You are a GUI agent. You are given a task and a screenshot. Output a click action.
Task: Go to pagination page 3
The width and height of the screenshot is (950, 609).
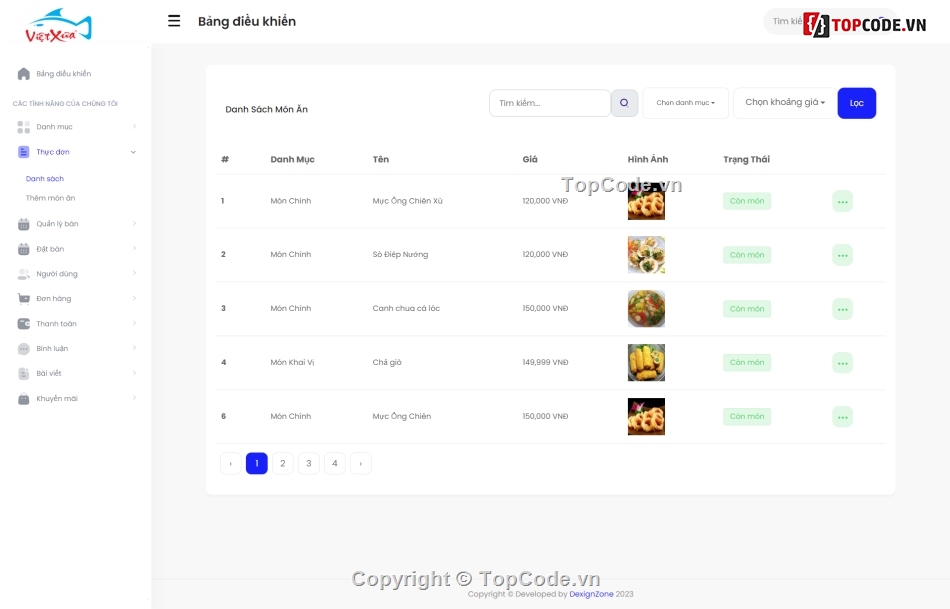tap(309, 464)
